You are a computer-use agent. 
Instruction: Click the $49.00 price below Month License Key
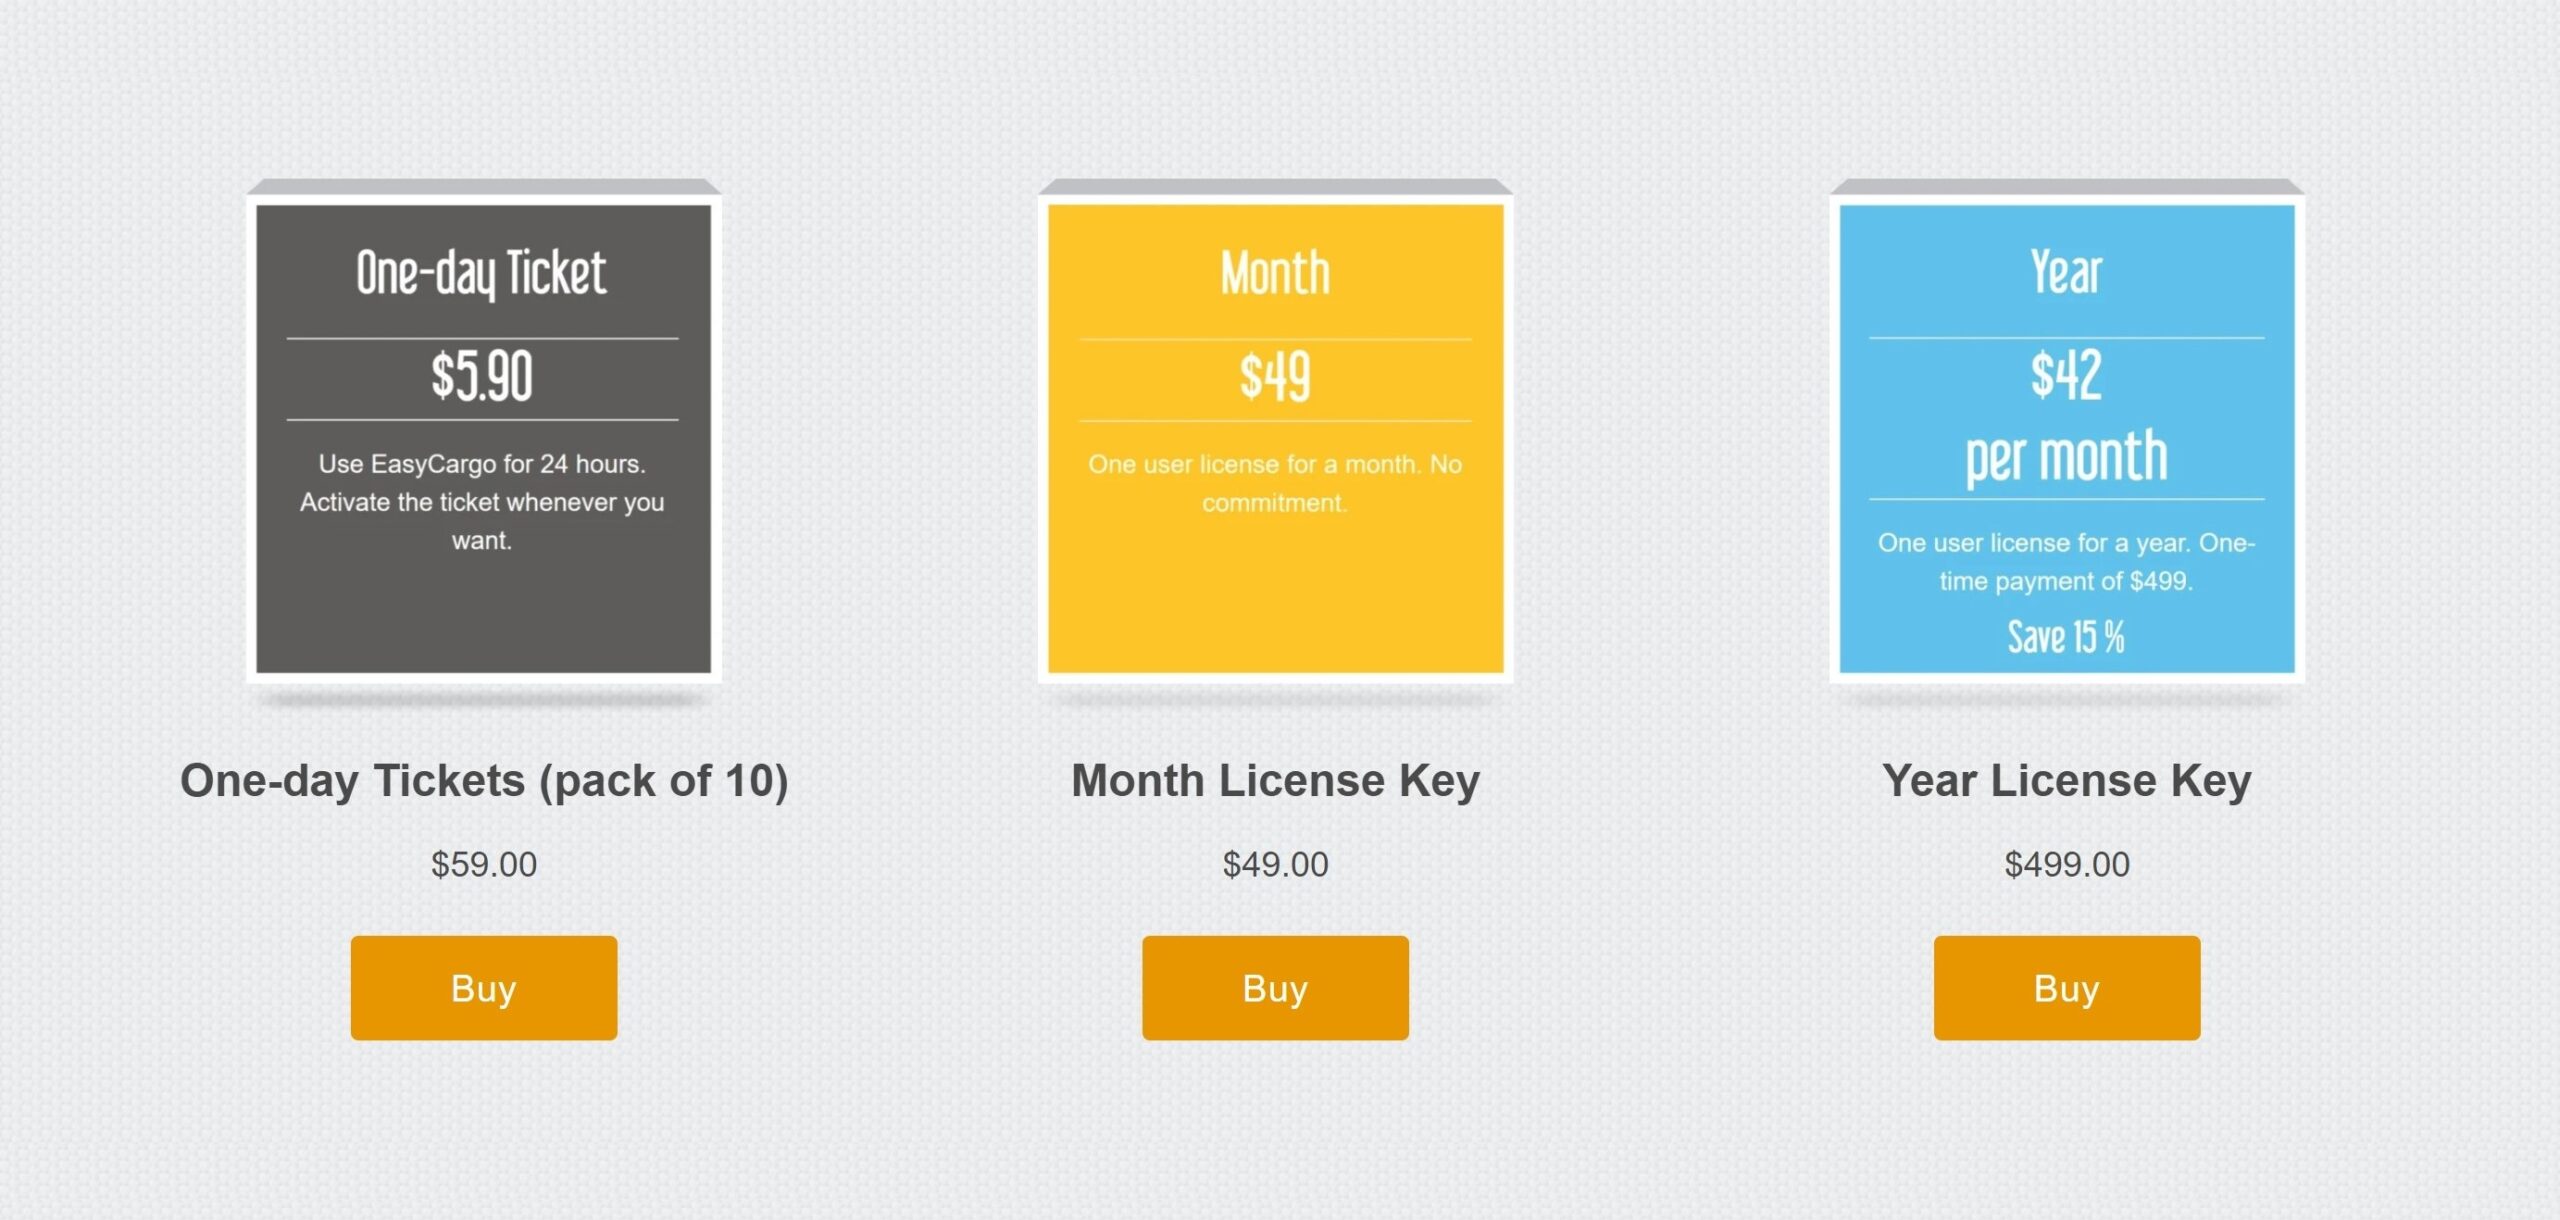[x=1275, y=863]
